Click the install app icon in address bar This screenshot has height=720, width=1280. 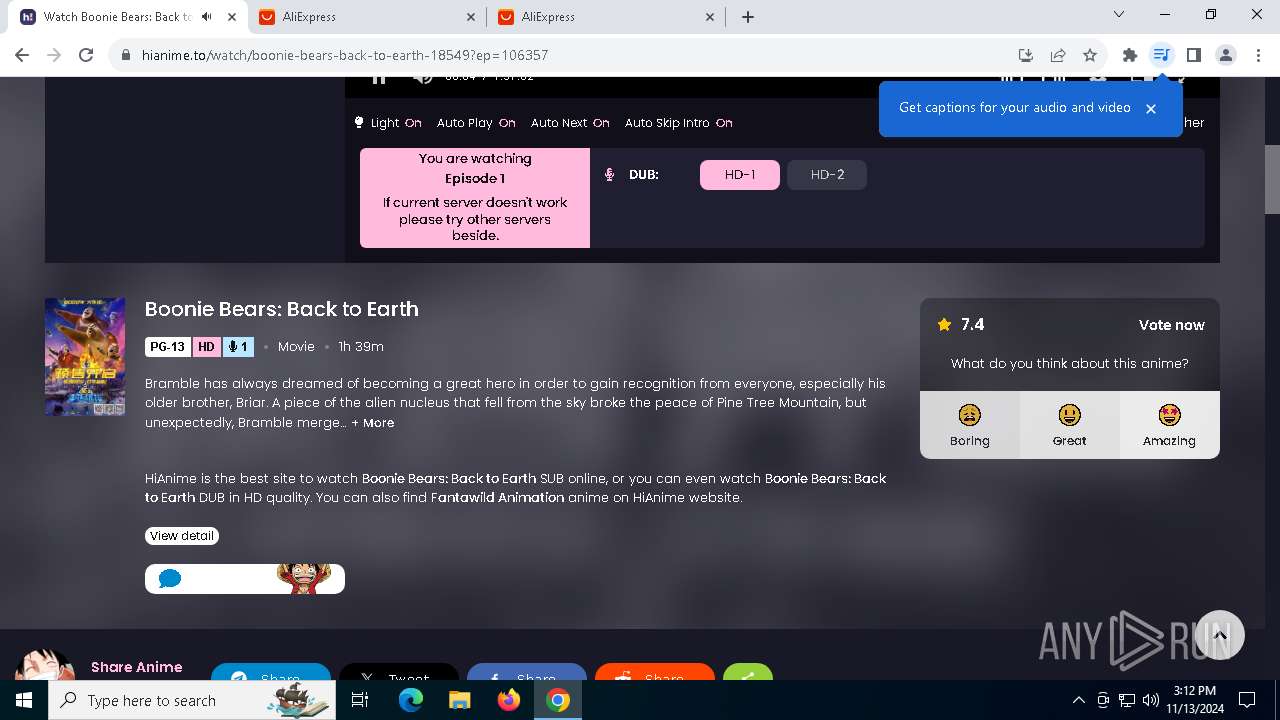[x=1026, y=55]
